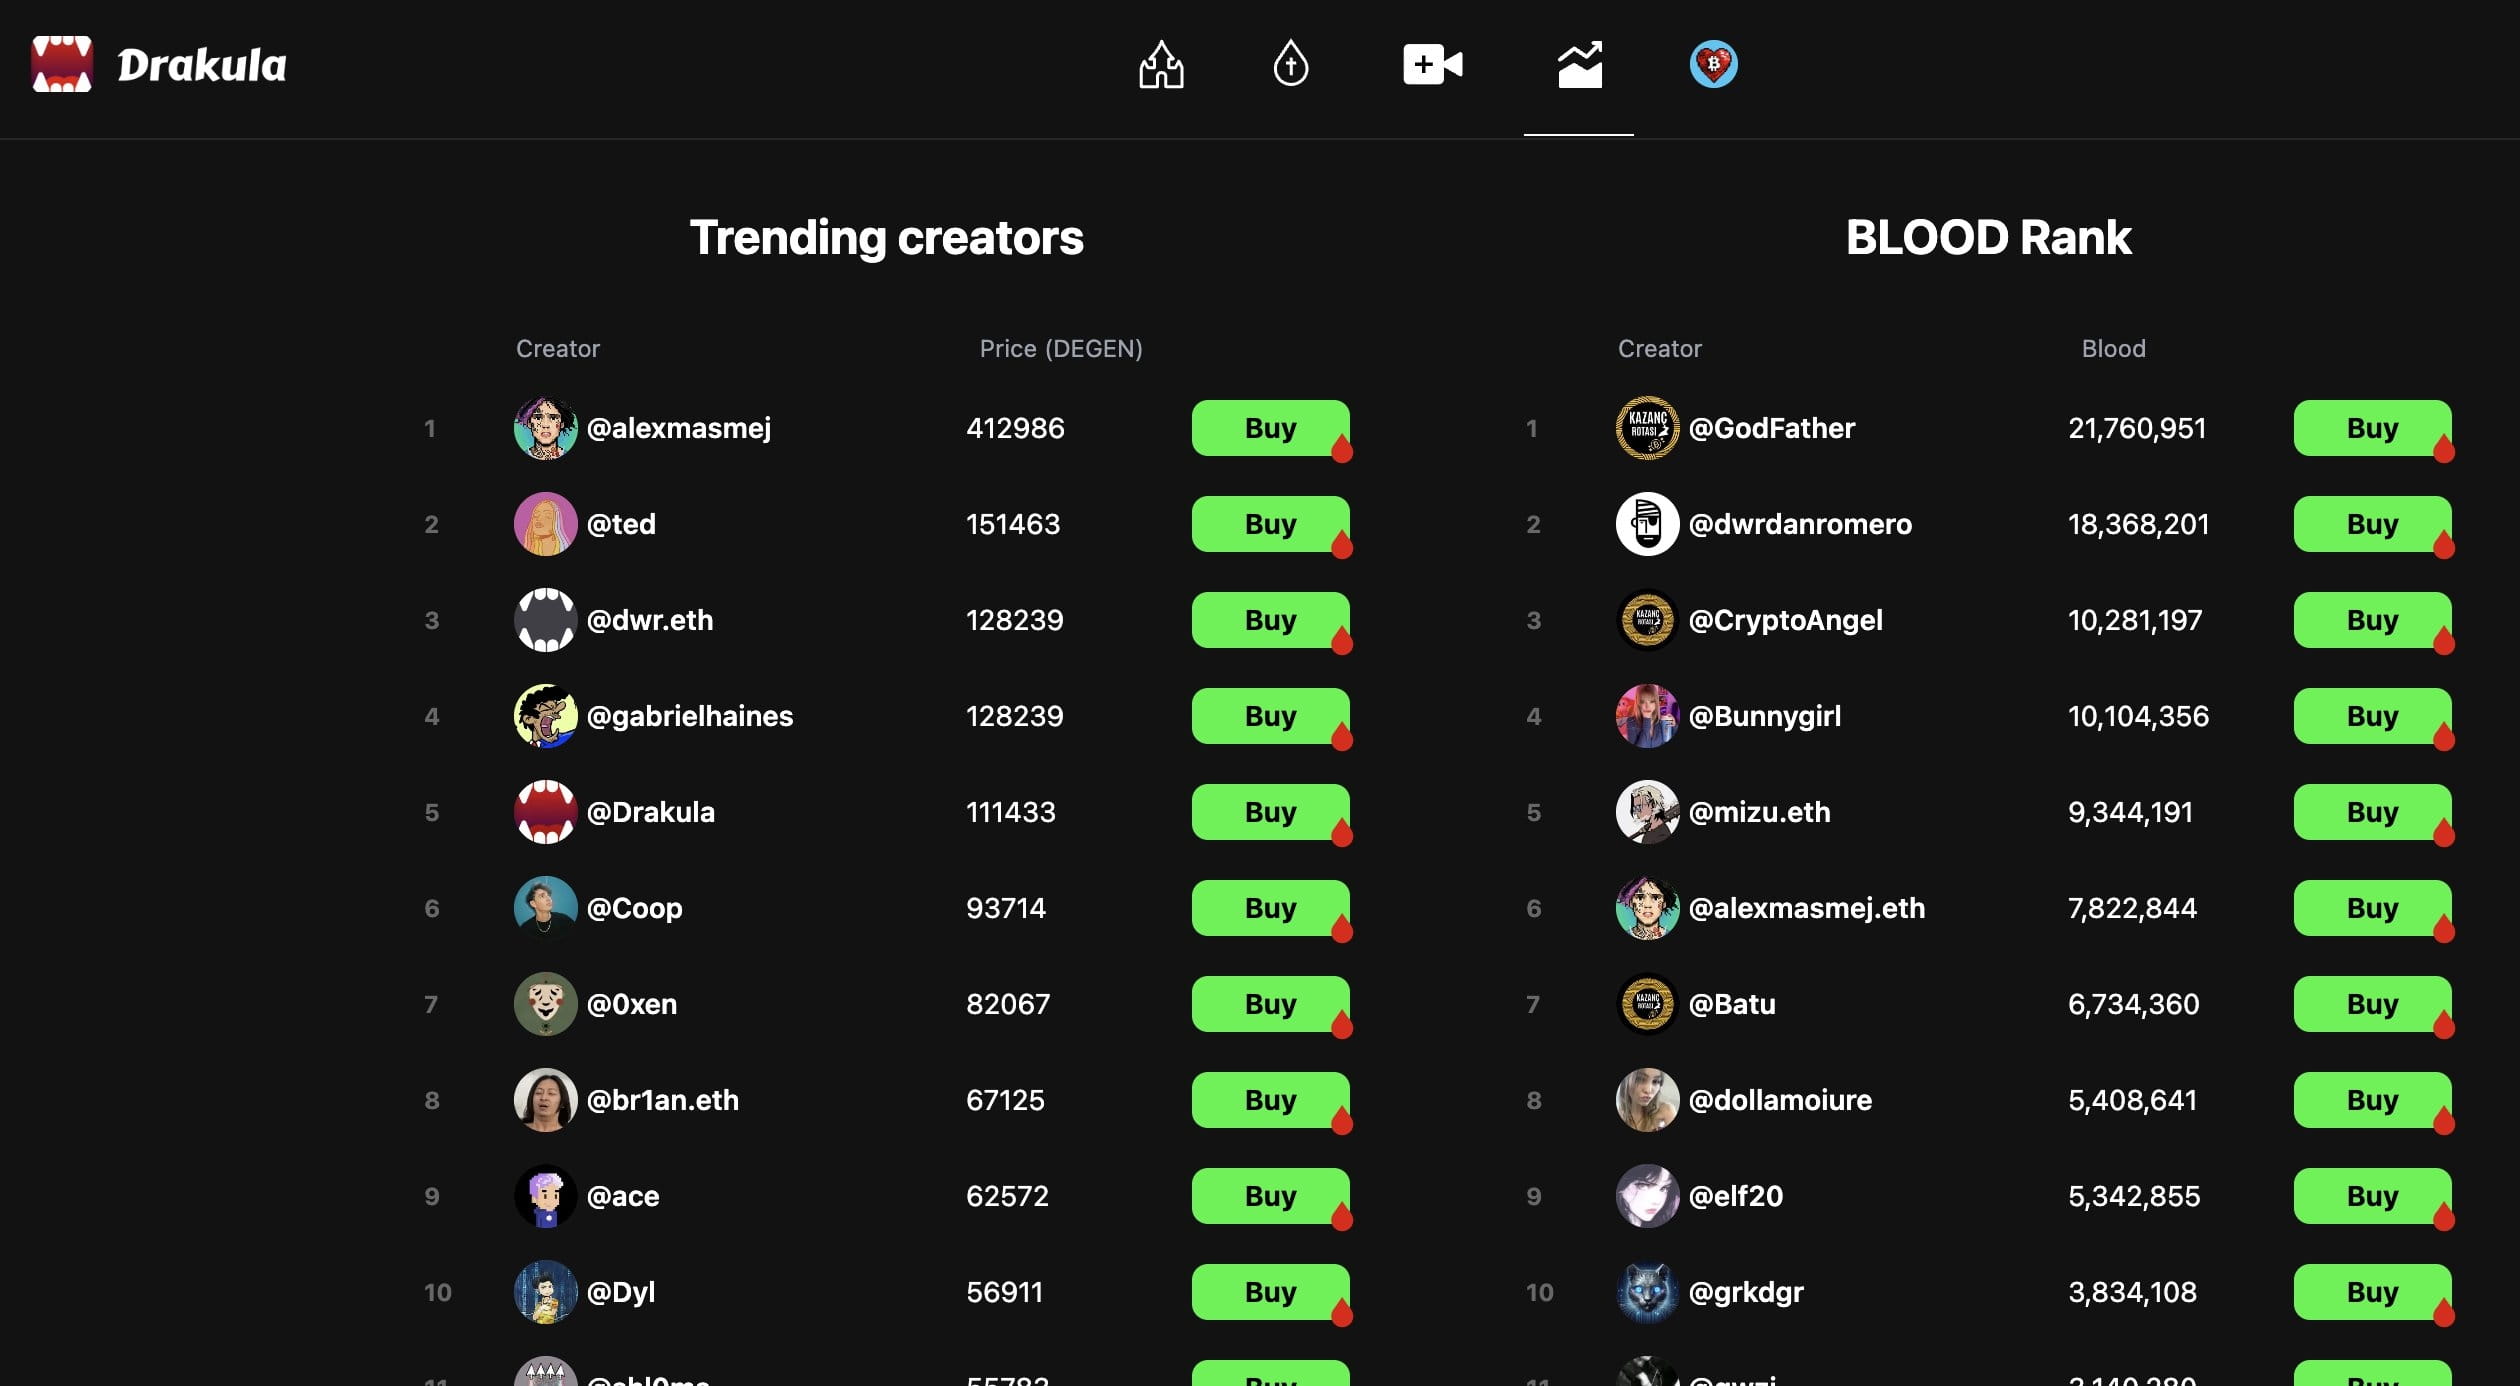This screenshot has height=1386, width=2520.
Task: Click the Drakula brand name text
Action: point(202,66)
